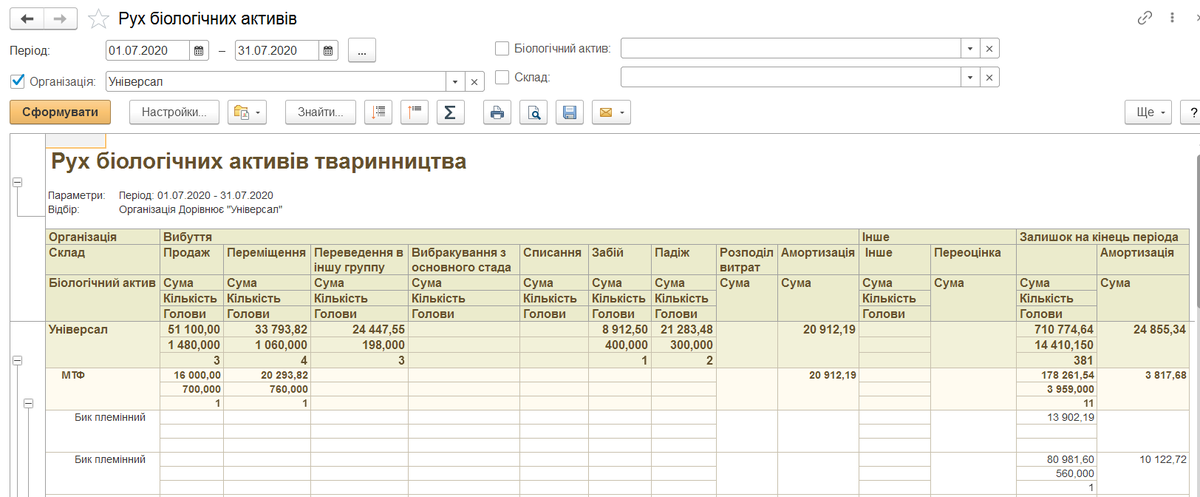The height and width of the screenshot is (497, 1200).
Task: Open the Ще more menu
Action: point(1148,112)
